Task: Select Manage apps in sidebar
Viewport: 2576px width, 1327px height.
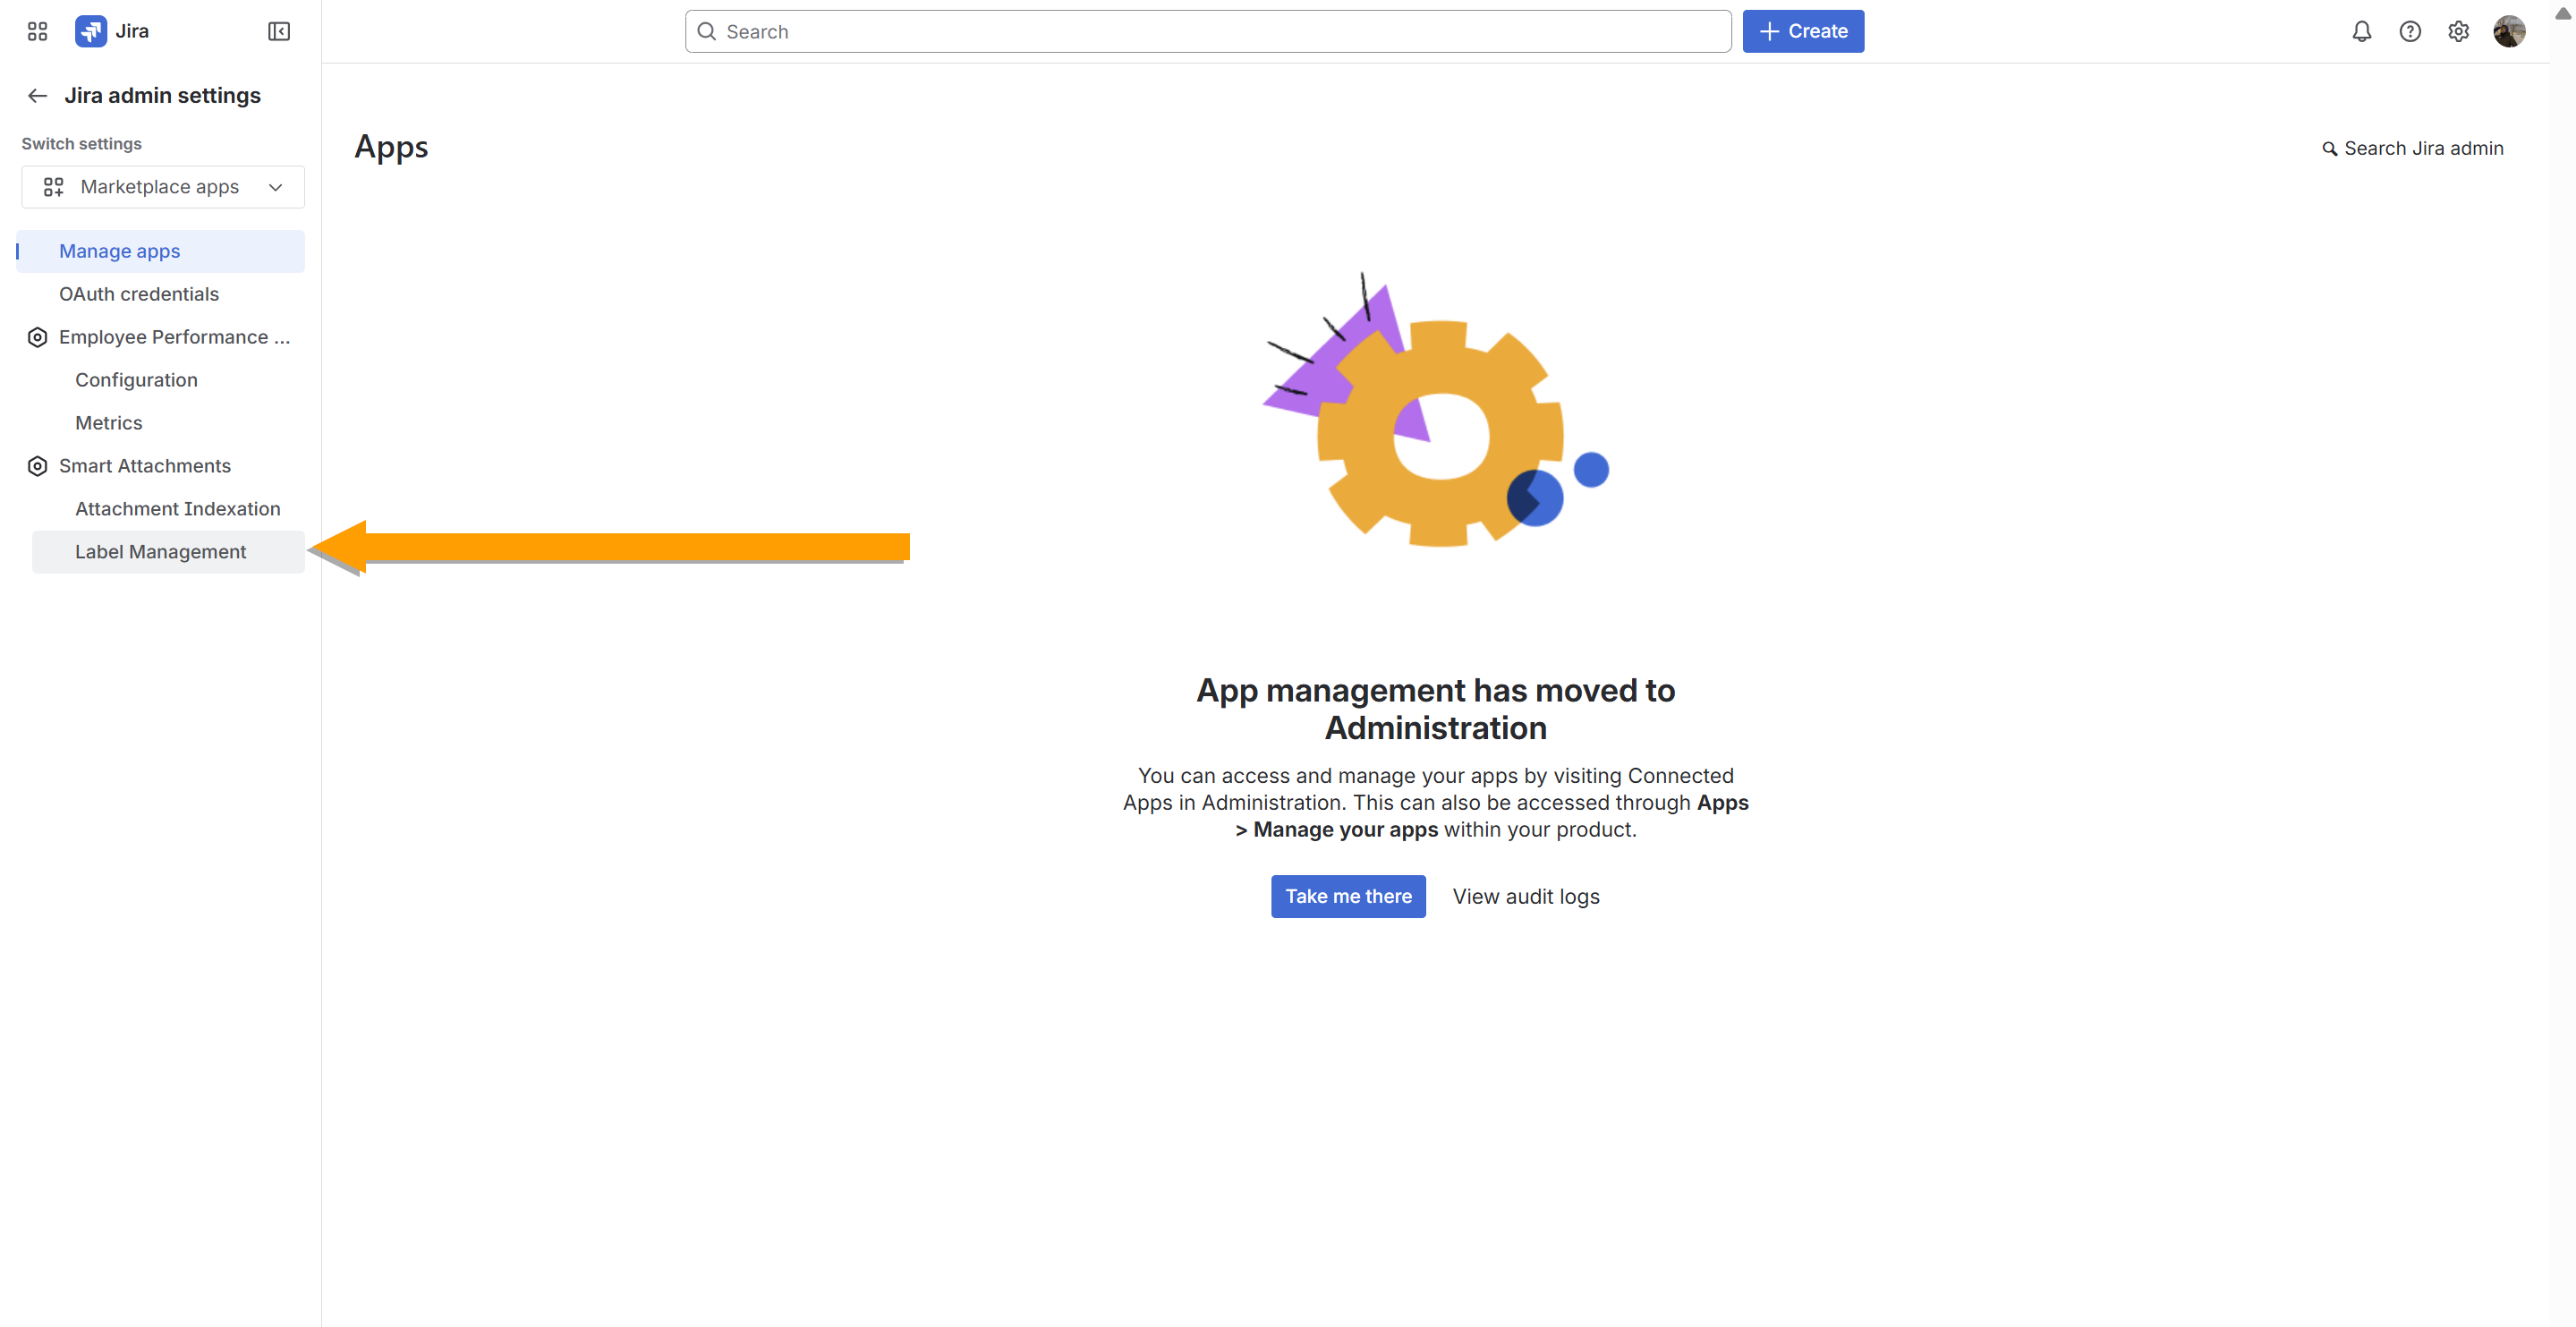Action: click(x=119, y=251)
